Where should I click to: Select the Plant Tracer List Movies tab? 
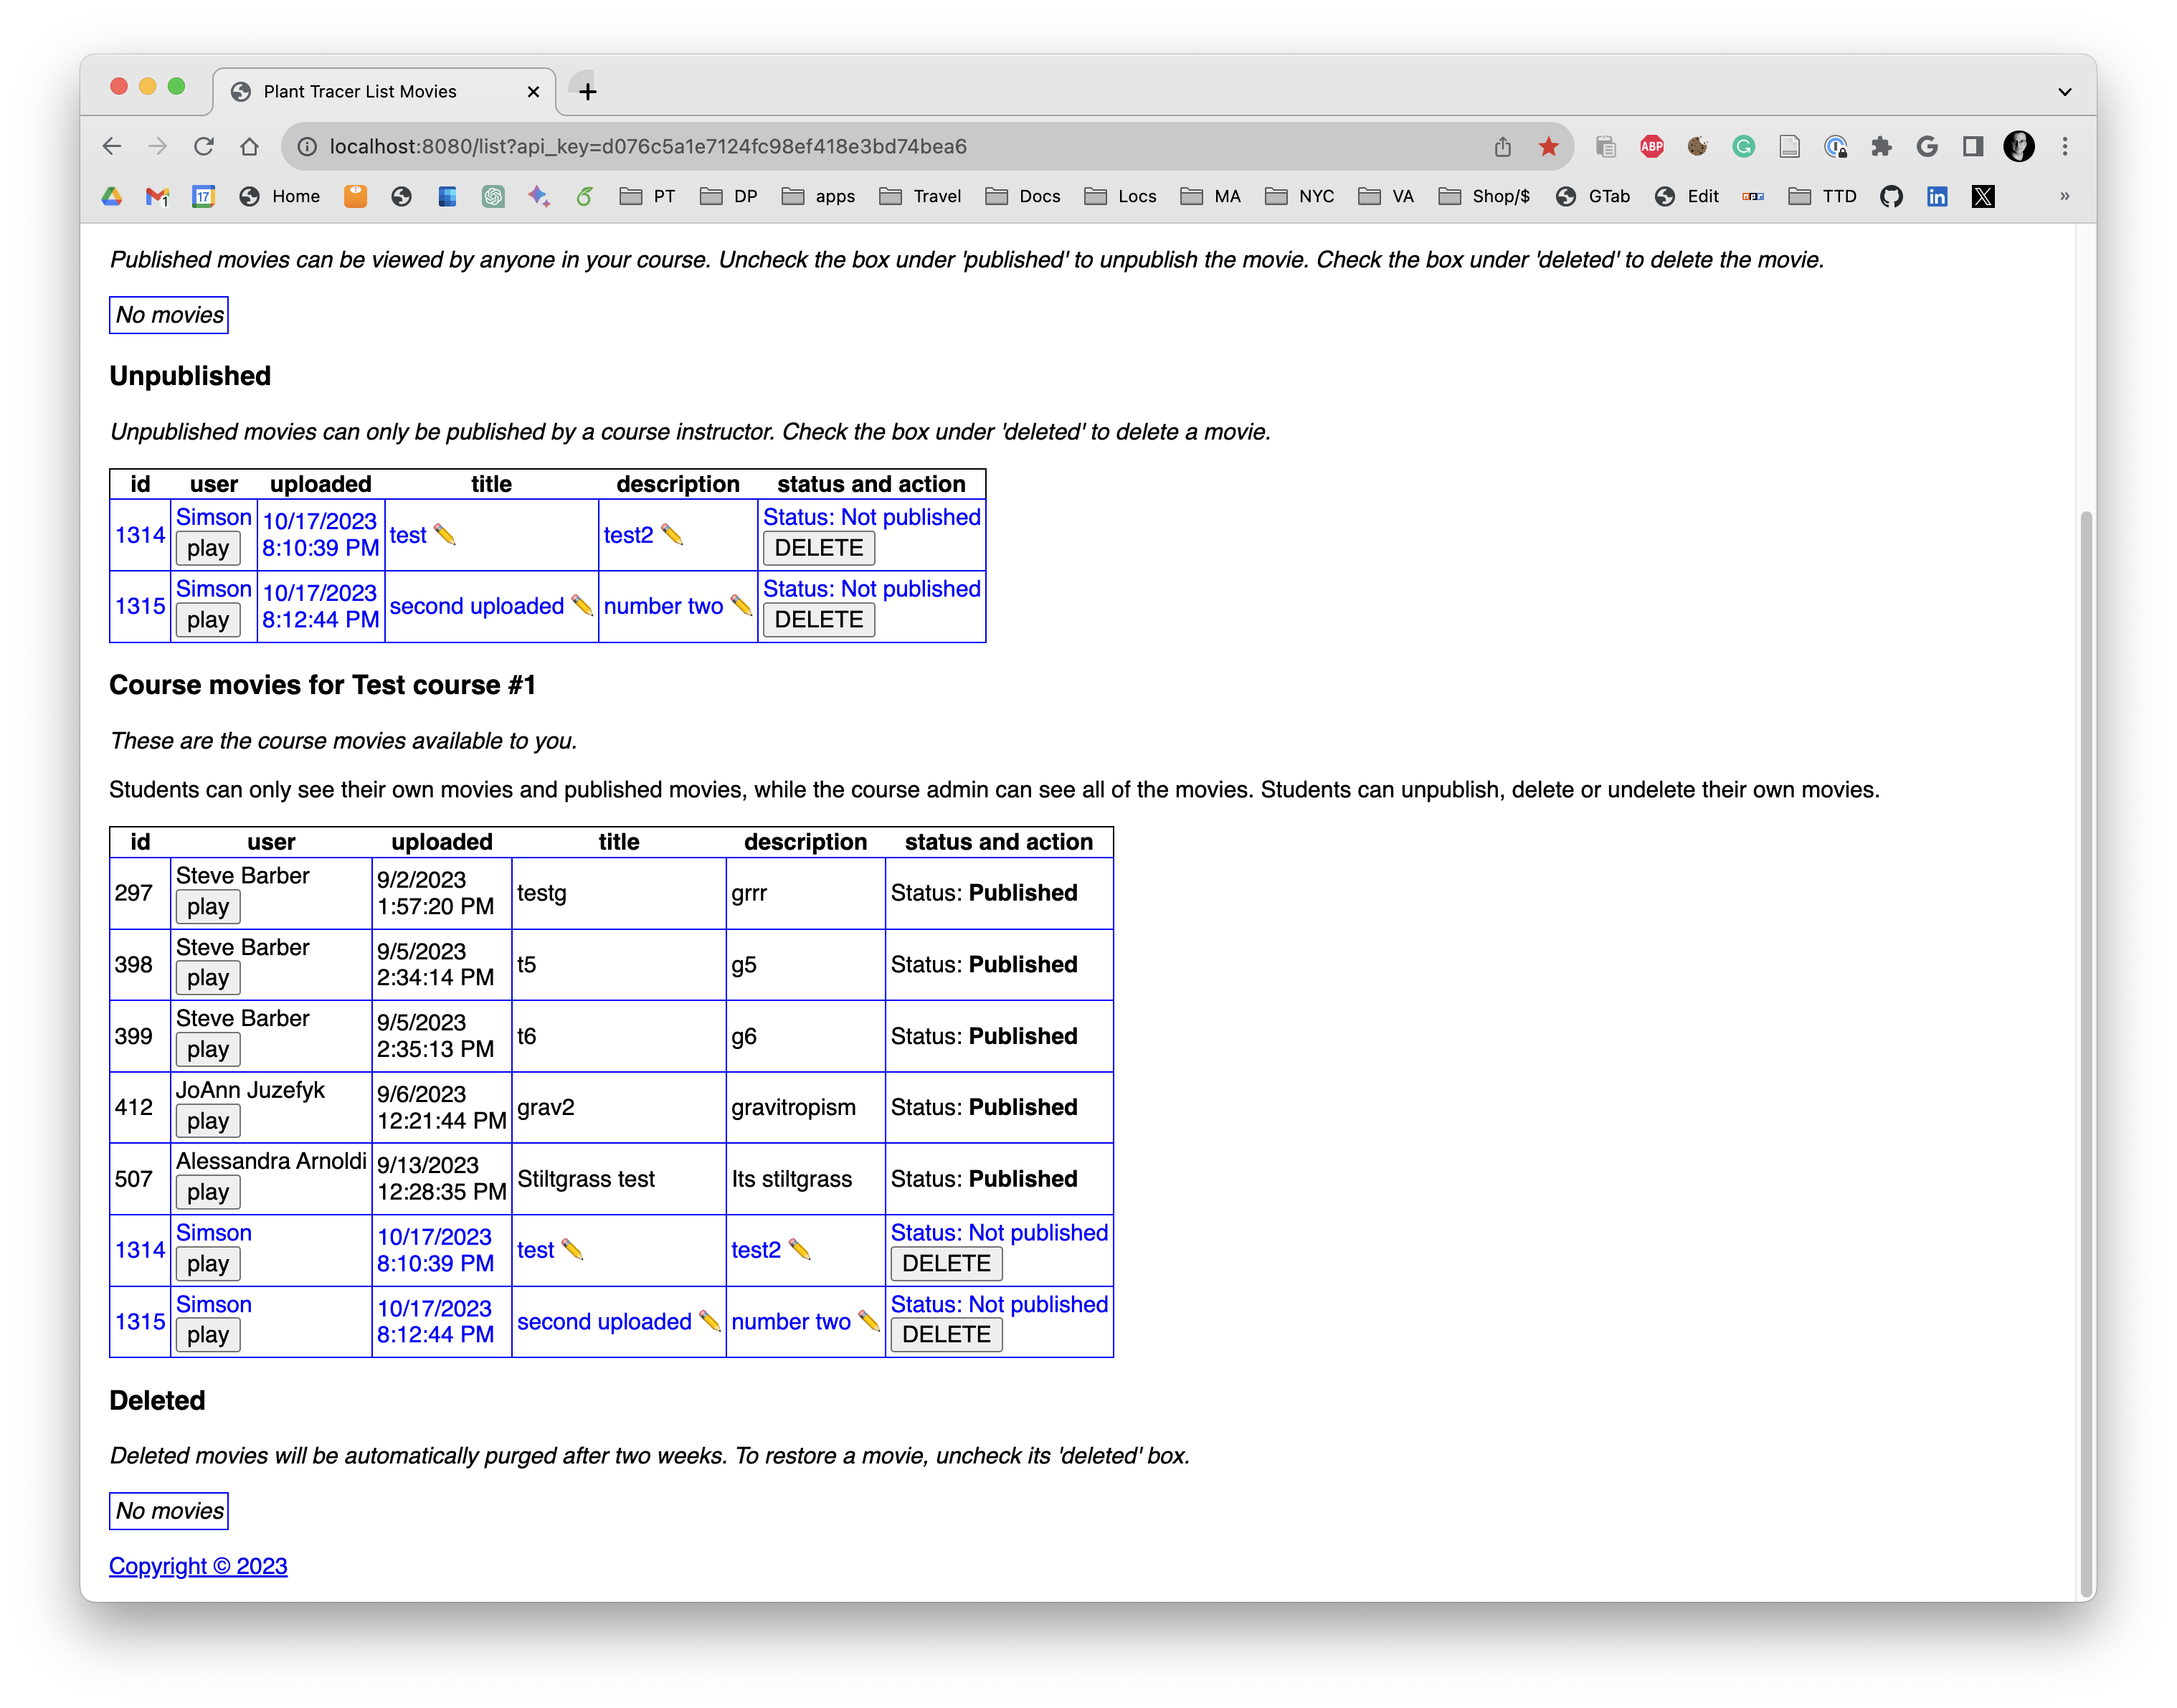[360, 91]
